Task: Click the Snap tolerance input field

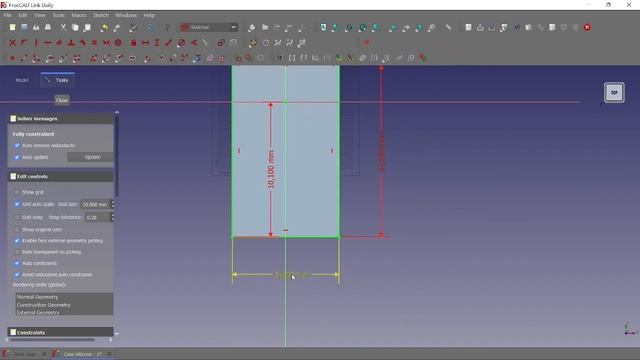Action: point(98,217)
